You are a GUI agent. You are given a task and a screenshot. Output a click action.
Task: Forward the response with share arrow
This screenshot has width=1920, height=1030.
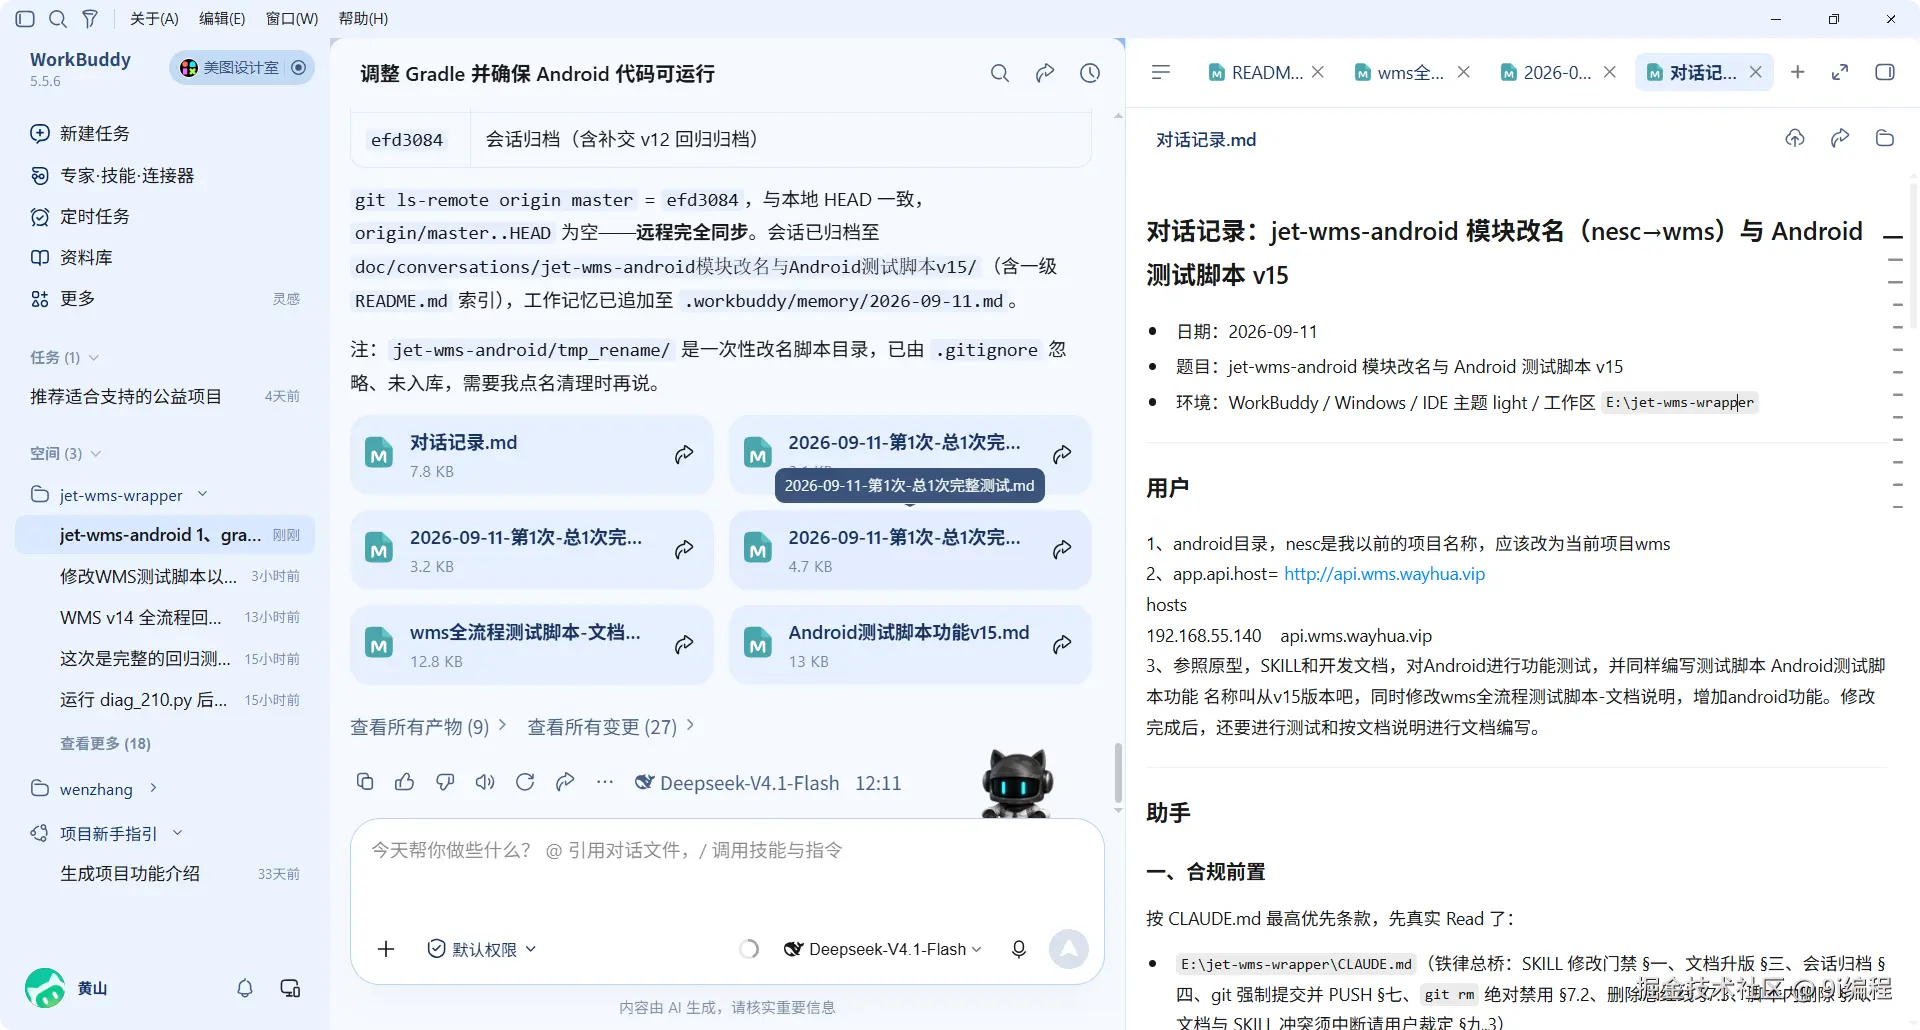[565, 782]
